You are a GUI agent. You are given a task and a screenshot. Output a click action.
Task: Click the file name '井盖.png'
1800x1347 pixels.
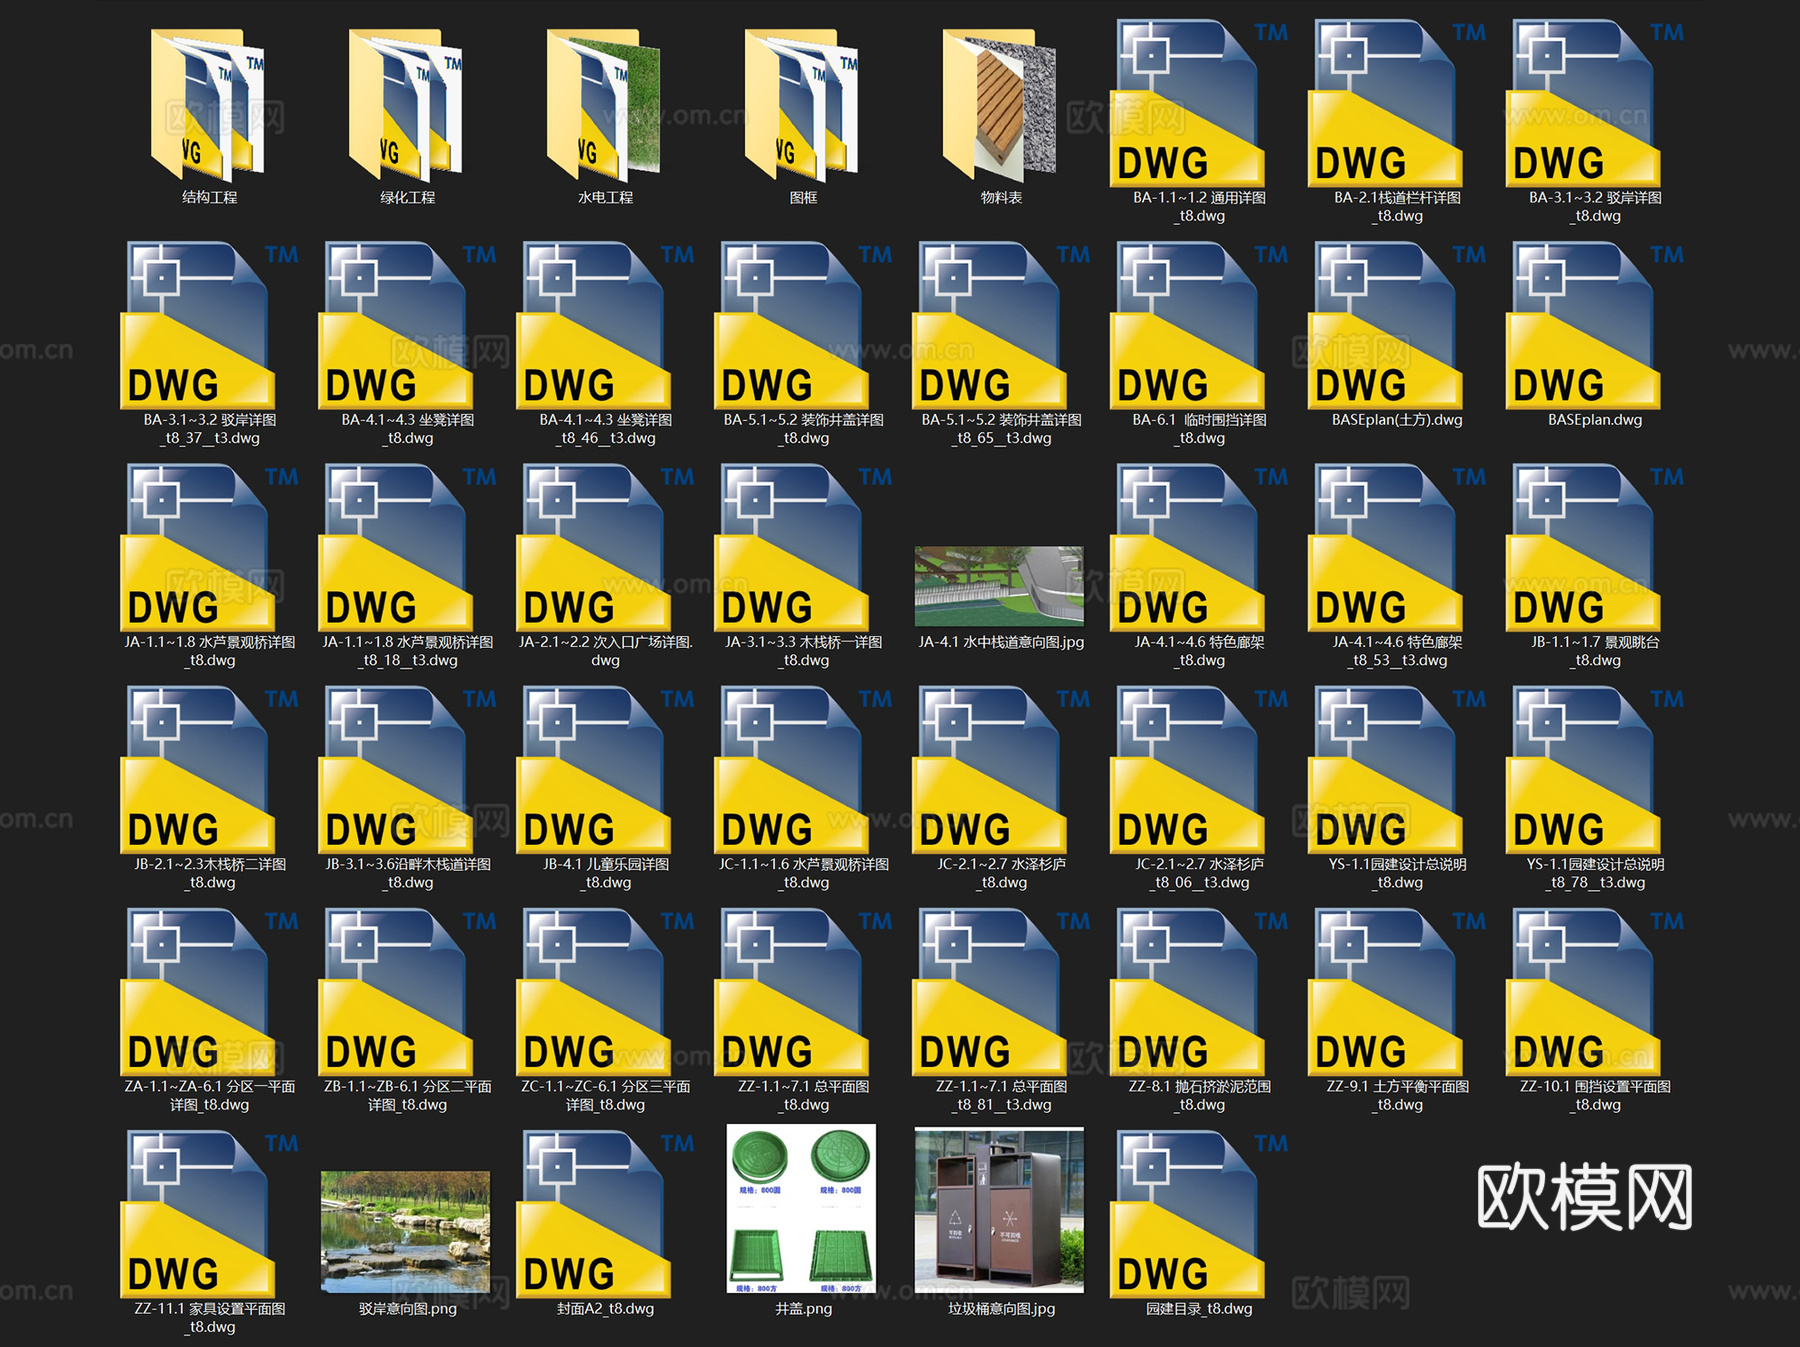(x=803, y=1308)
